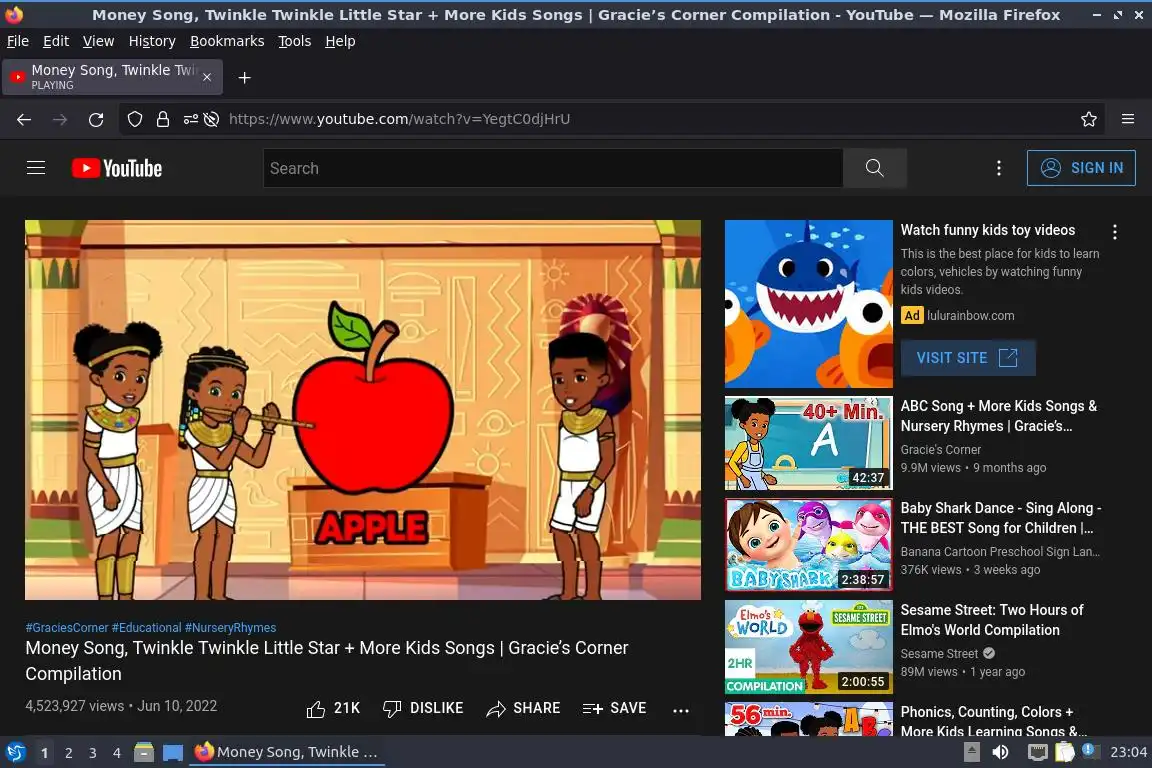Viewport: 1152px width, 768px height.
Task: Open the YouTube guide sidebar menu
Action: pyautogui.click(x=36, y=168)
